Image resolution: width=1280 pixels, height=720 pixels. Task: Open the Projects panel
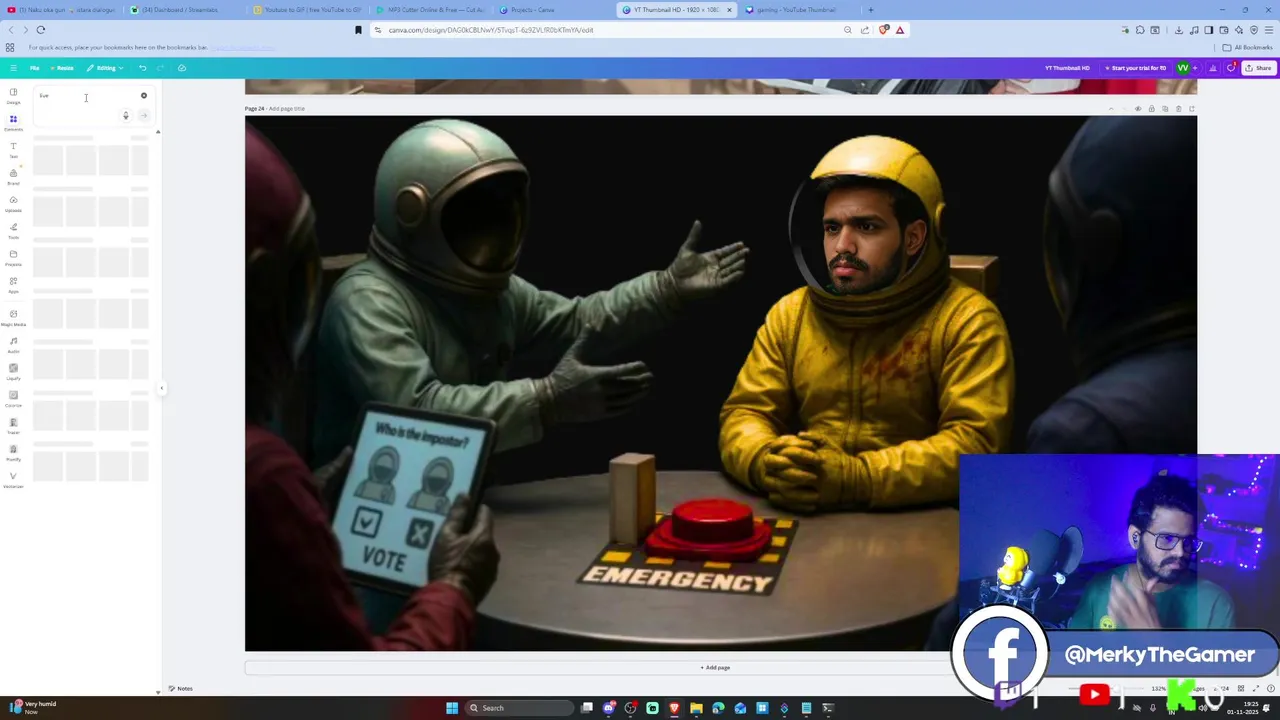[x=13, y=258]
